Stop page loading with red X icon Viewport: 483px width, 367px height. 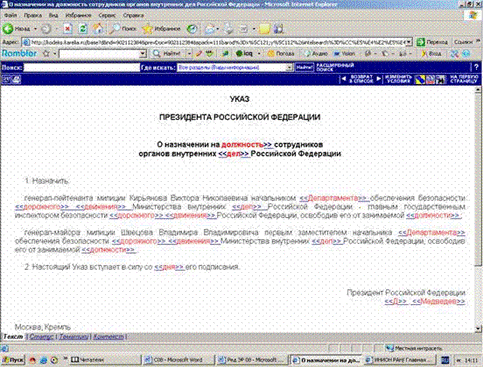click(68, 29)
